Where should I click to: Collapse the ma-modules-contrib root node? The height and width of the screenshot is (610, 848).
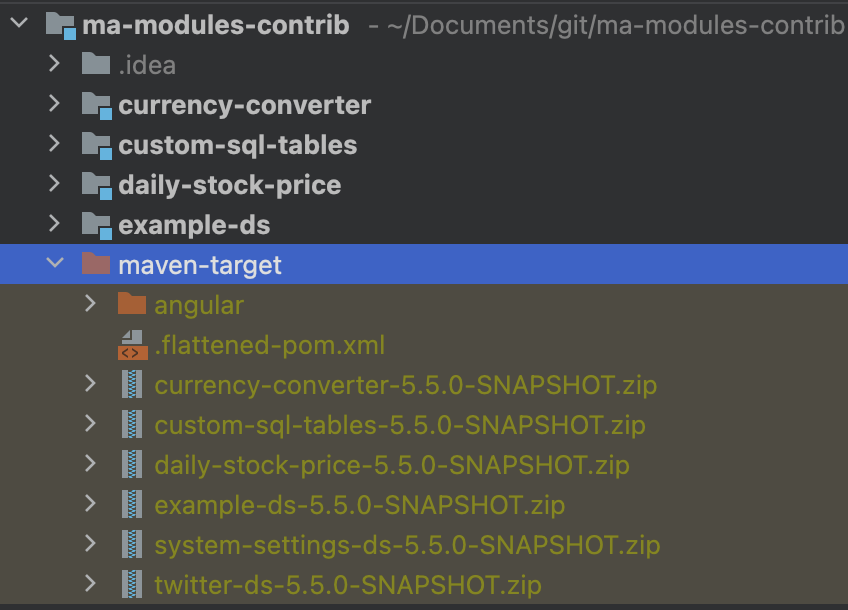pos(19,23)
